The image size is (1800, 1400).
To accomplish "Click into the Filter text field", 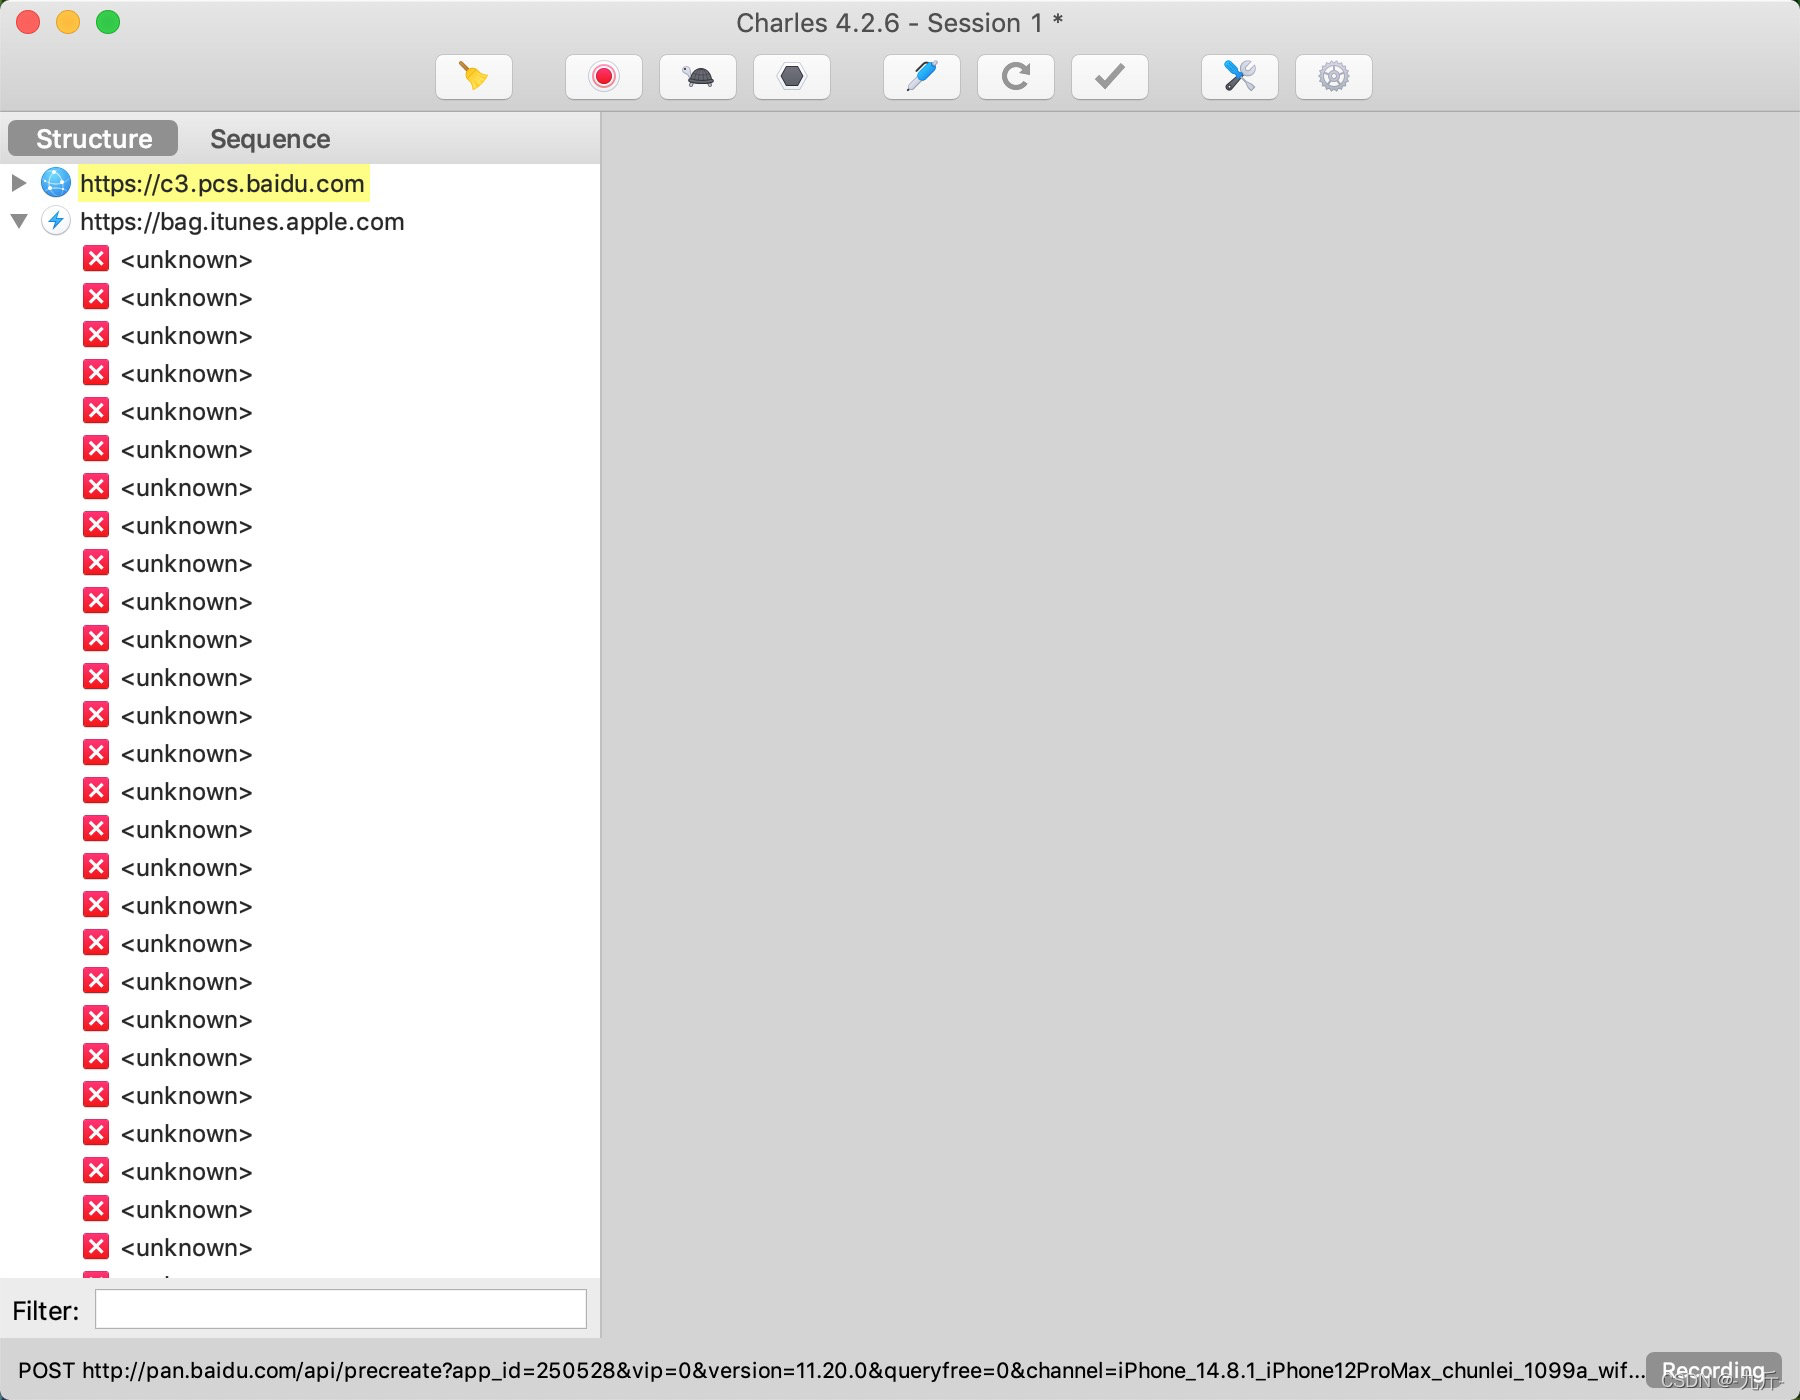I will (x=341, y=1309).
